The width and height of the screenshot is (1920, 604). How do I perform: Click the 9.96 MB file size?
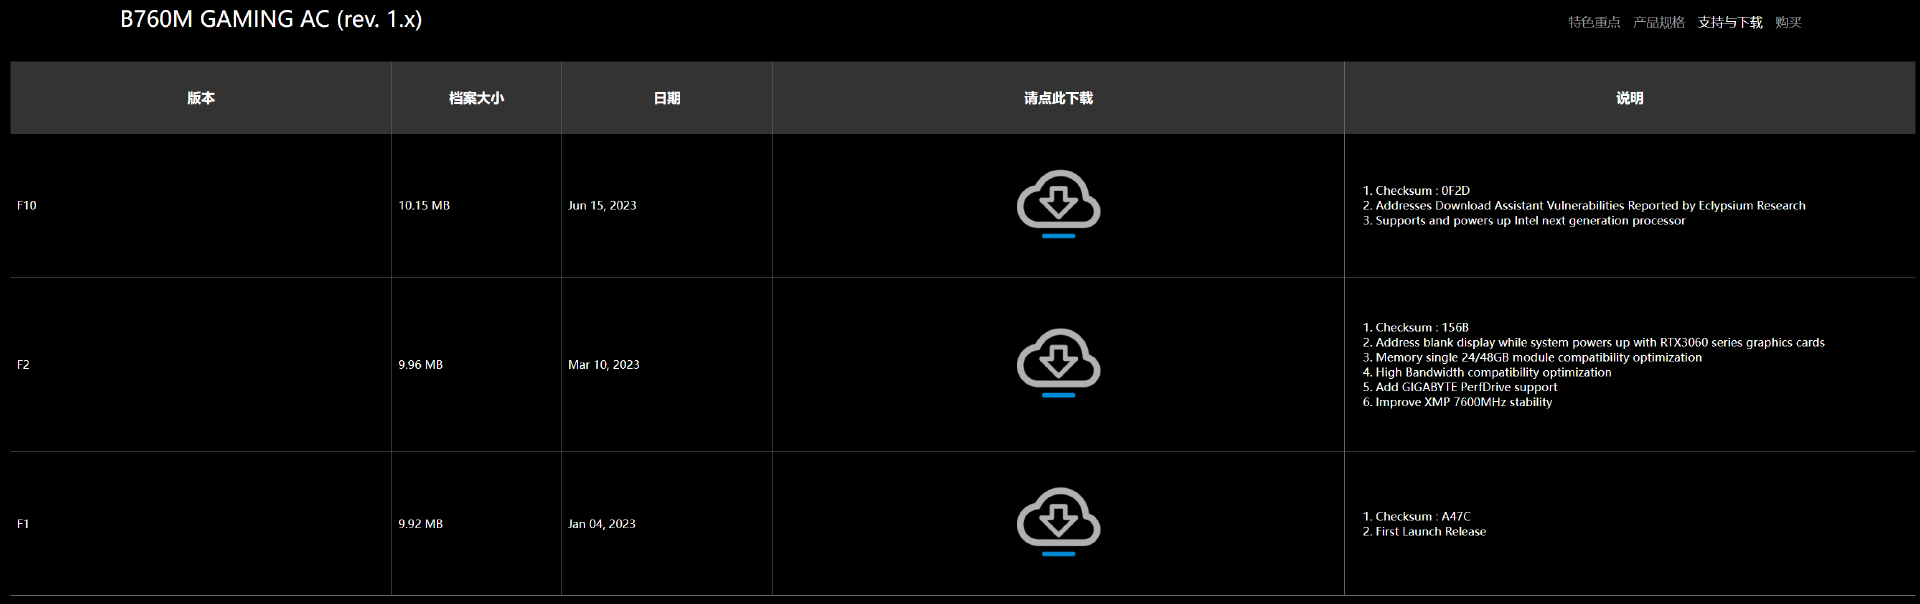(420, 365)
